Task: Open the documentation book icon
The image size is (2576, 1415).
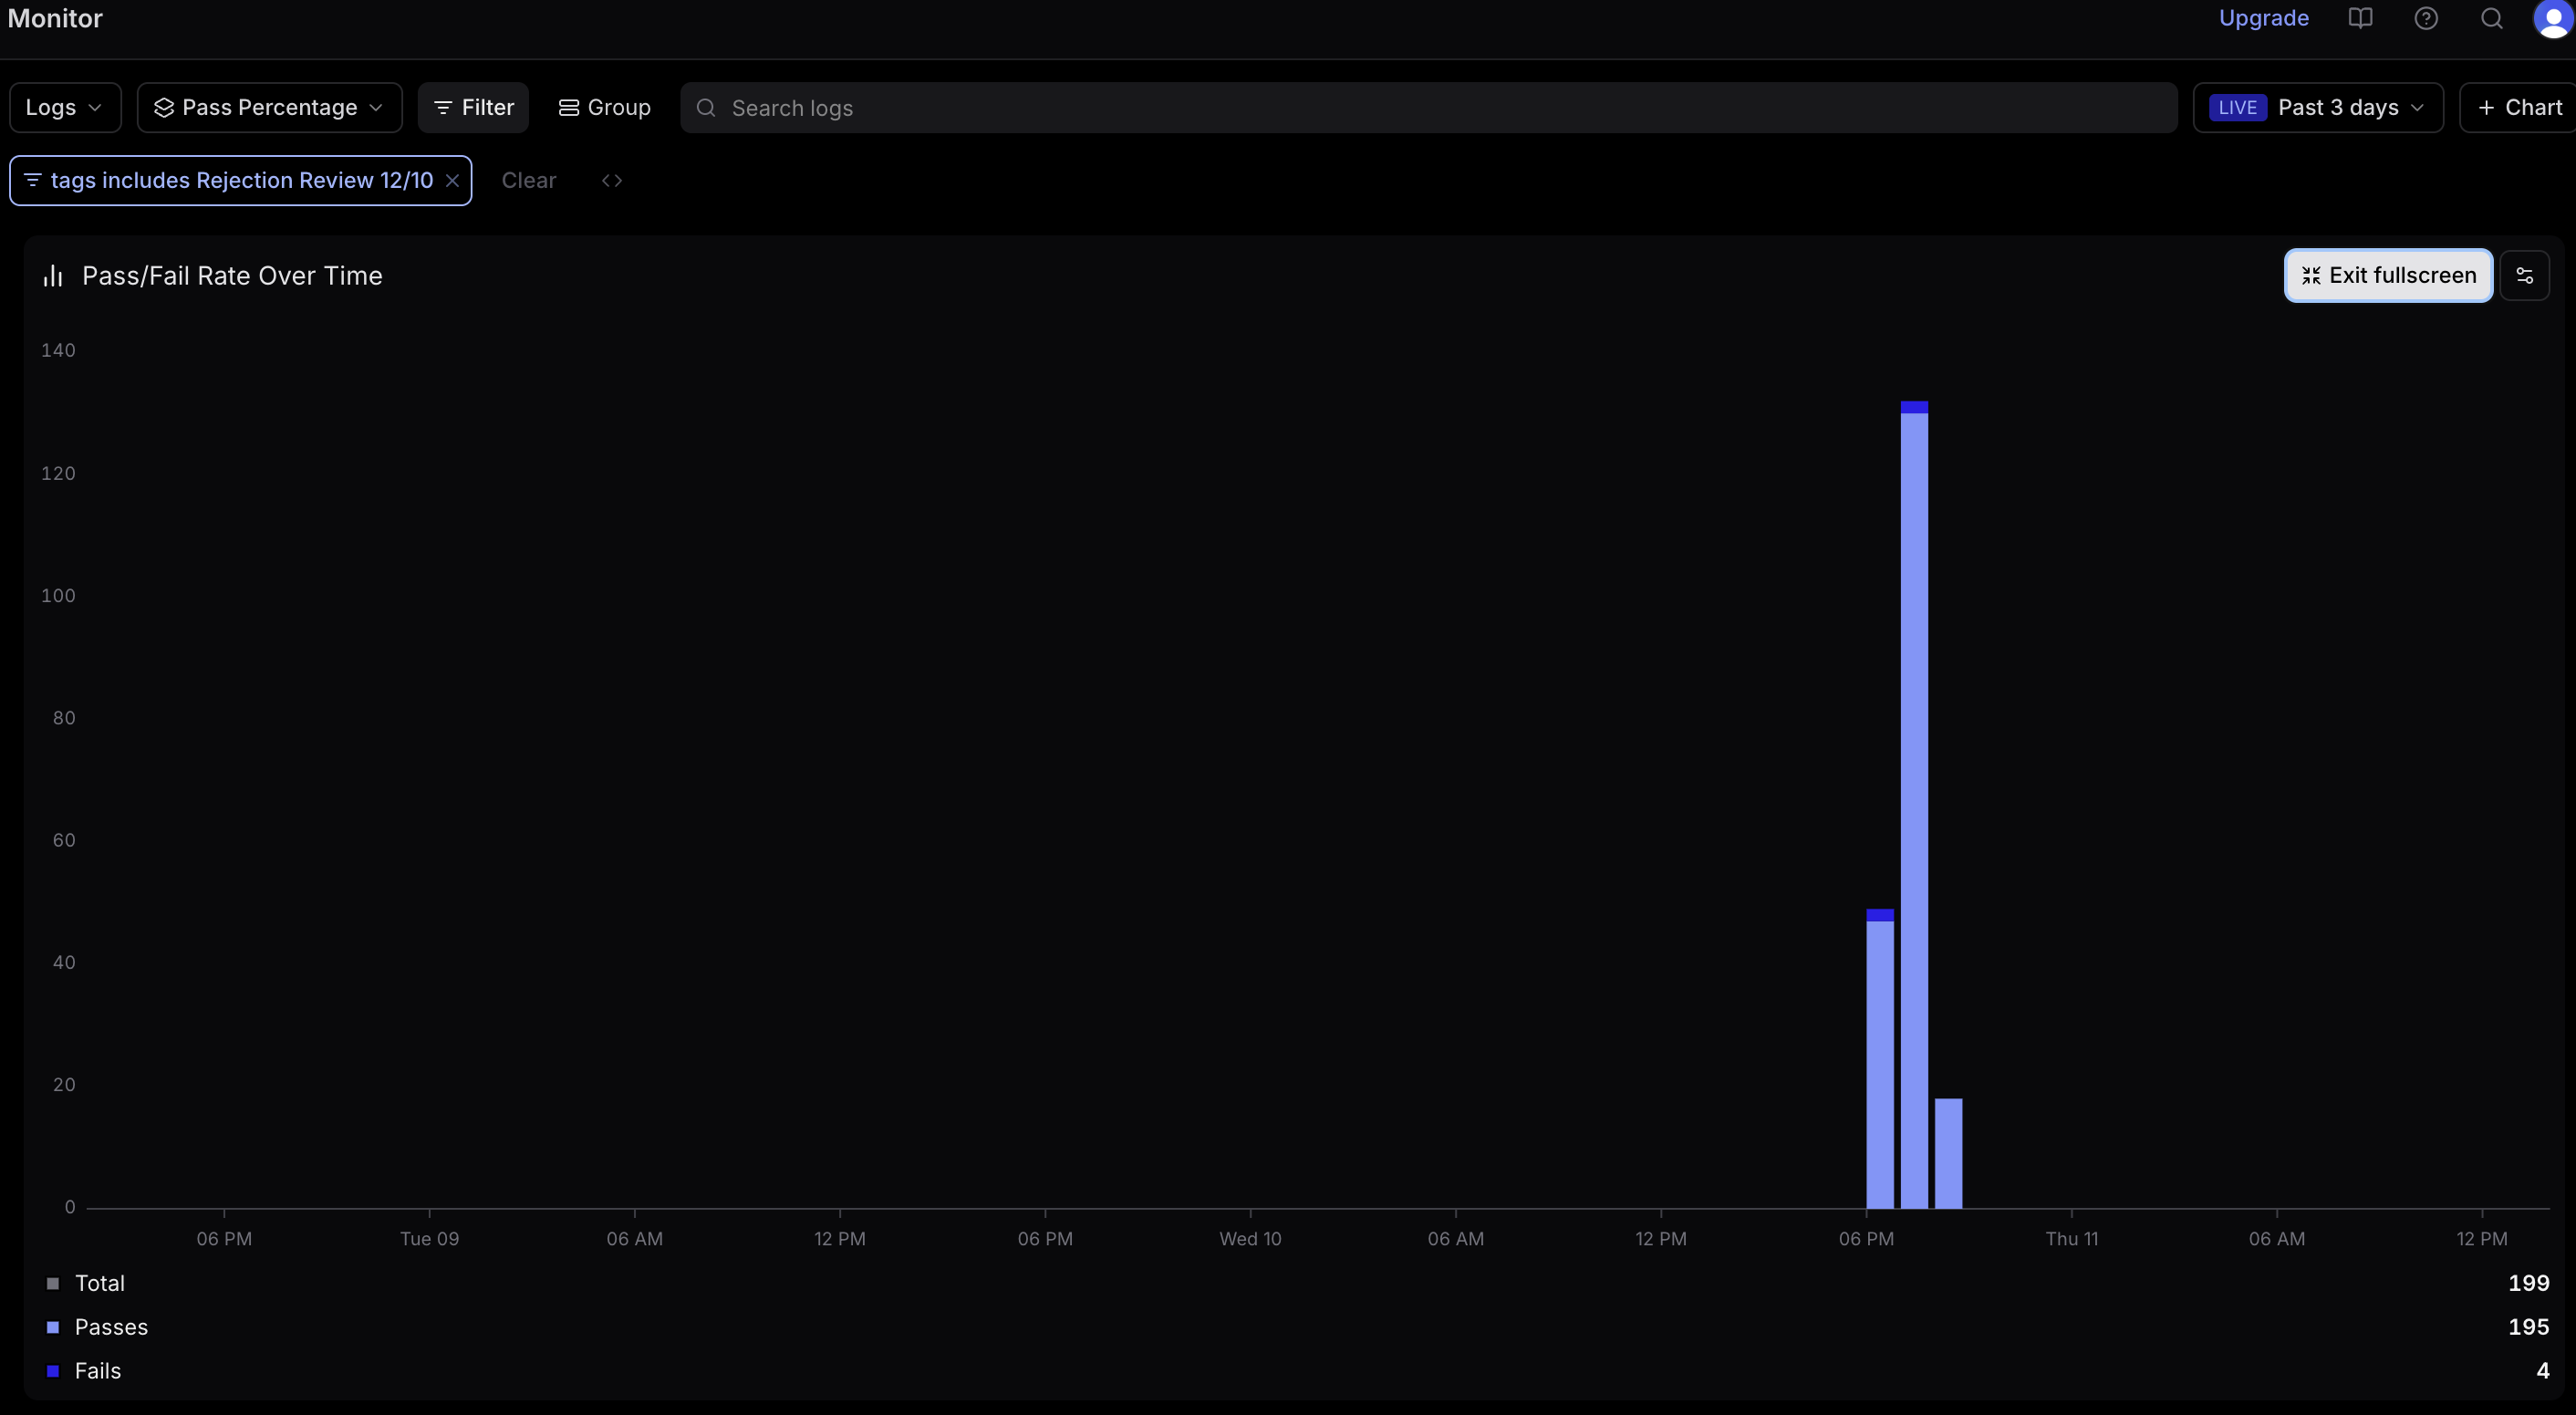Action: (2360, 19)
